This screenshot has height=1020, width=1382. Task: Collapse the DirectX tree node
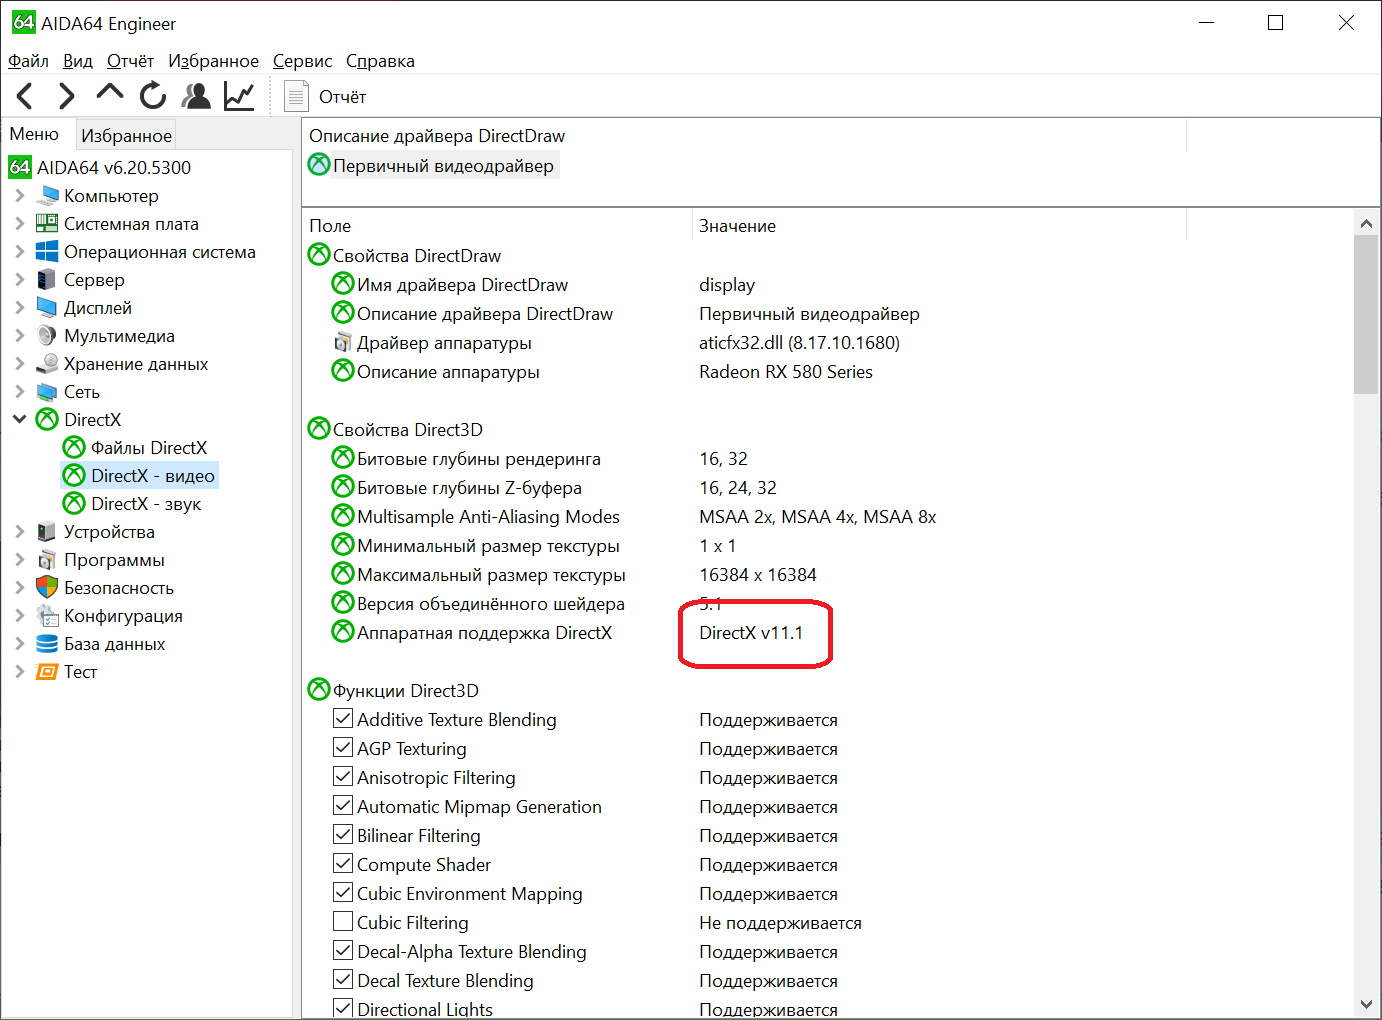tap(20, 420)
